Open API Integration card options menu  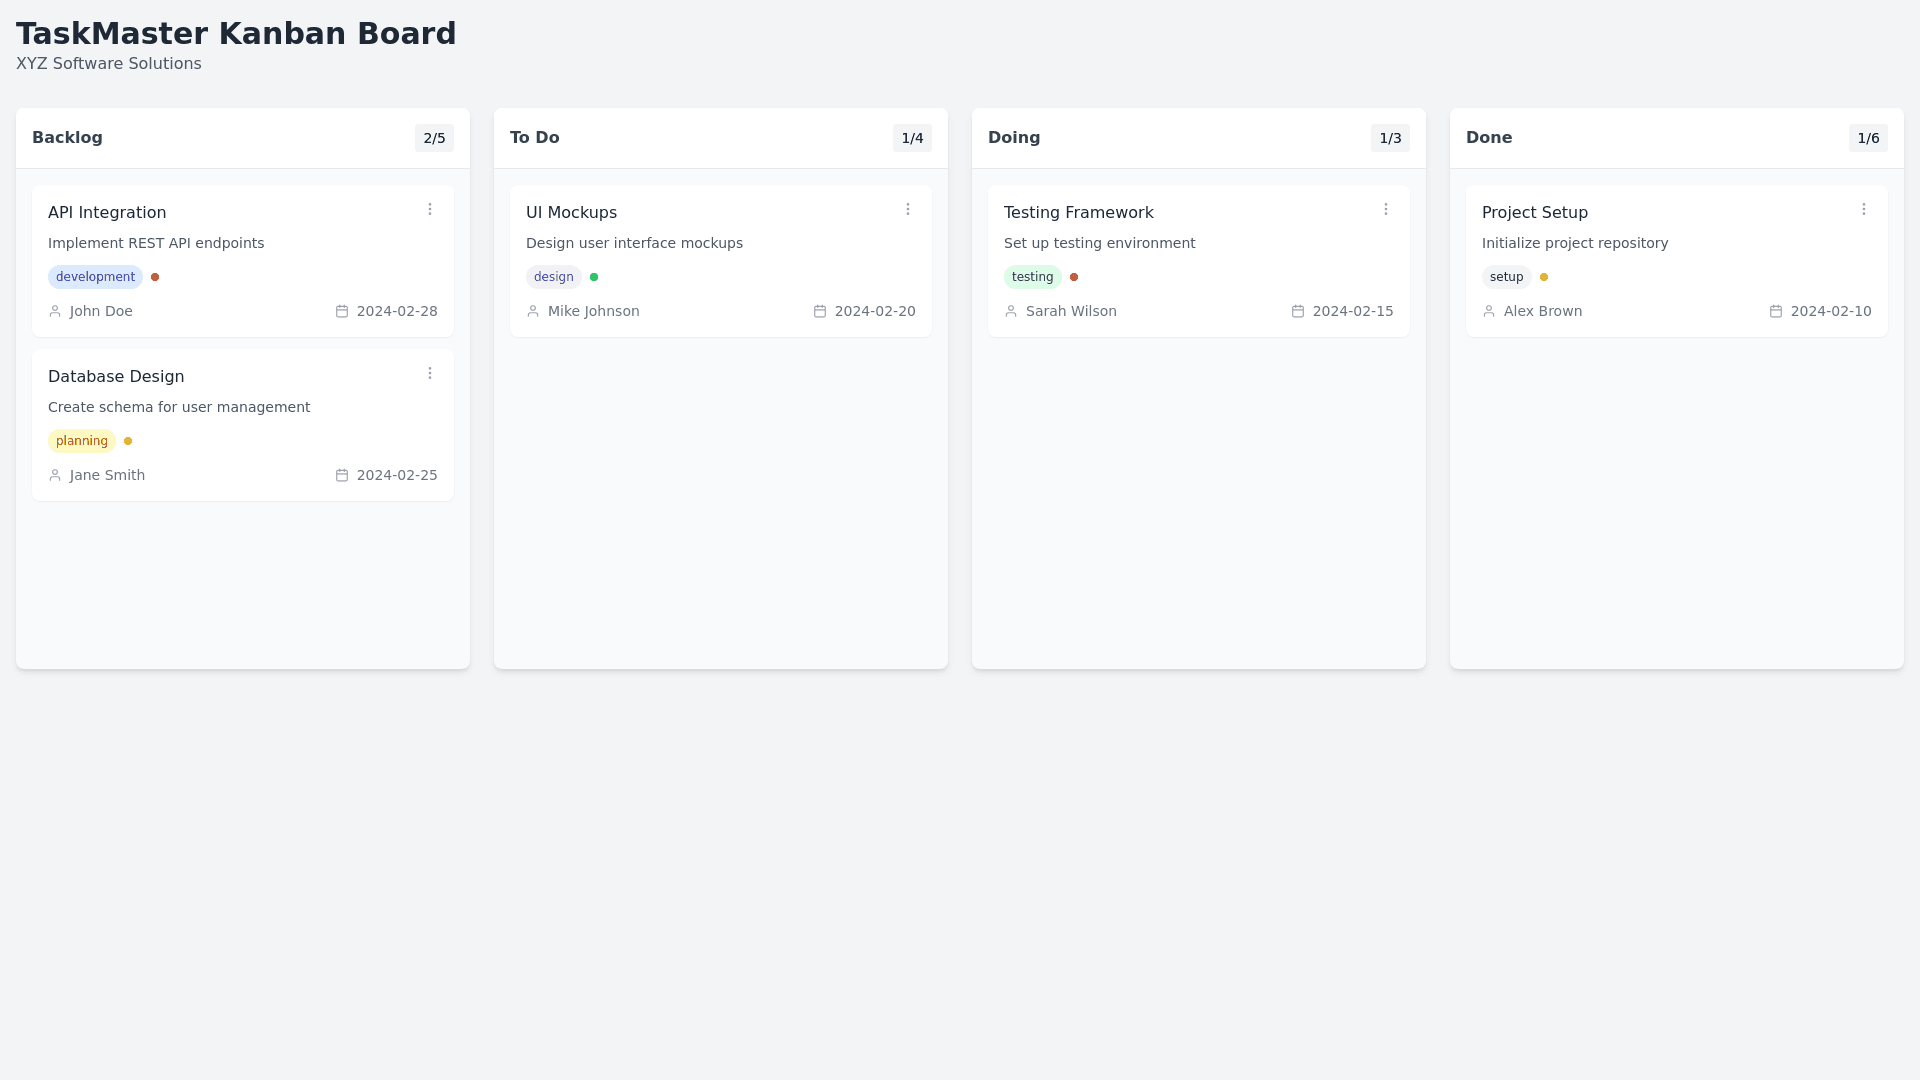point(430,209)
